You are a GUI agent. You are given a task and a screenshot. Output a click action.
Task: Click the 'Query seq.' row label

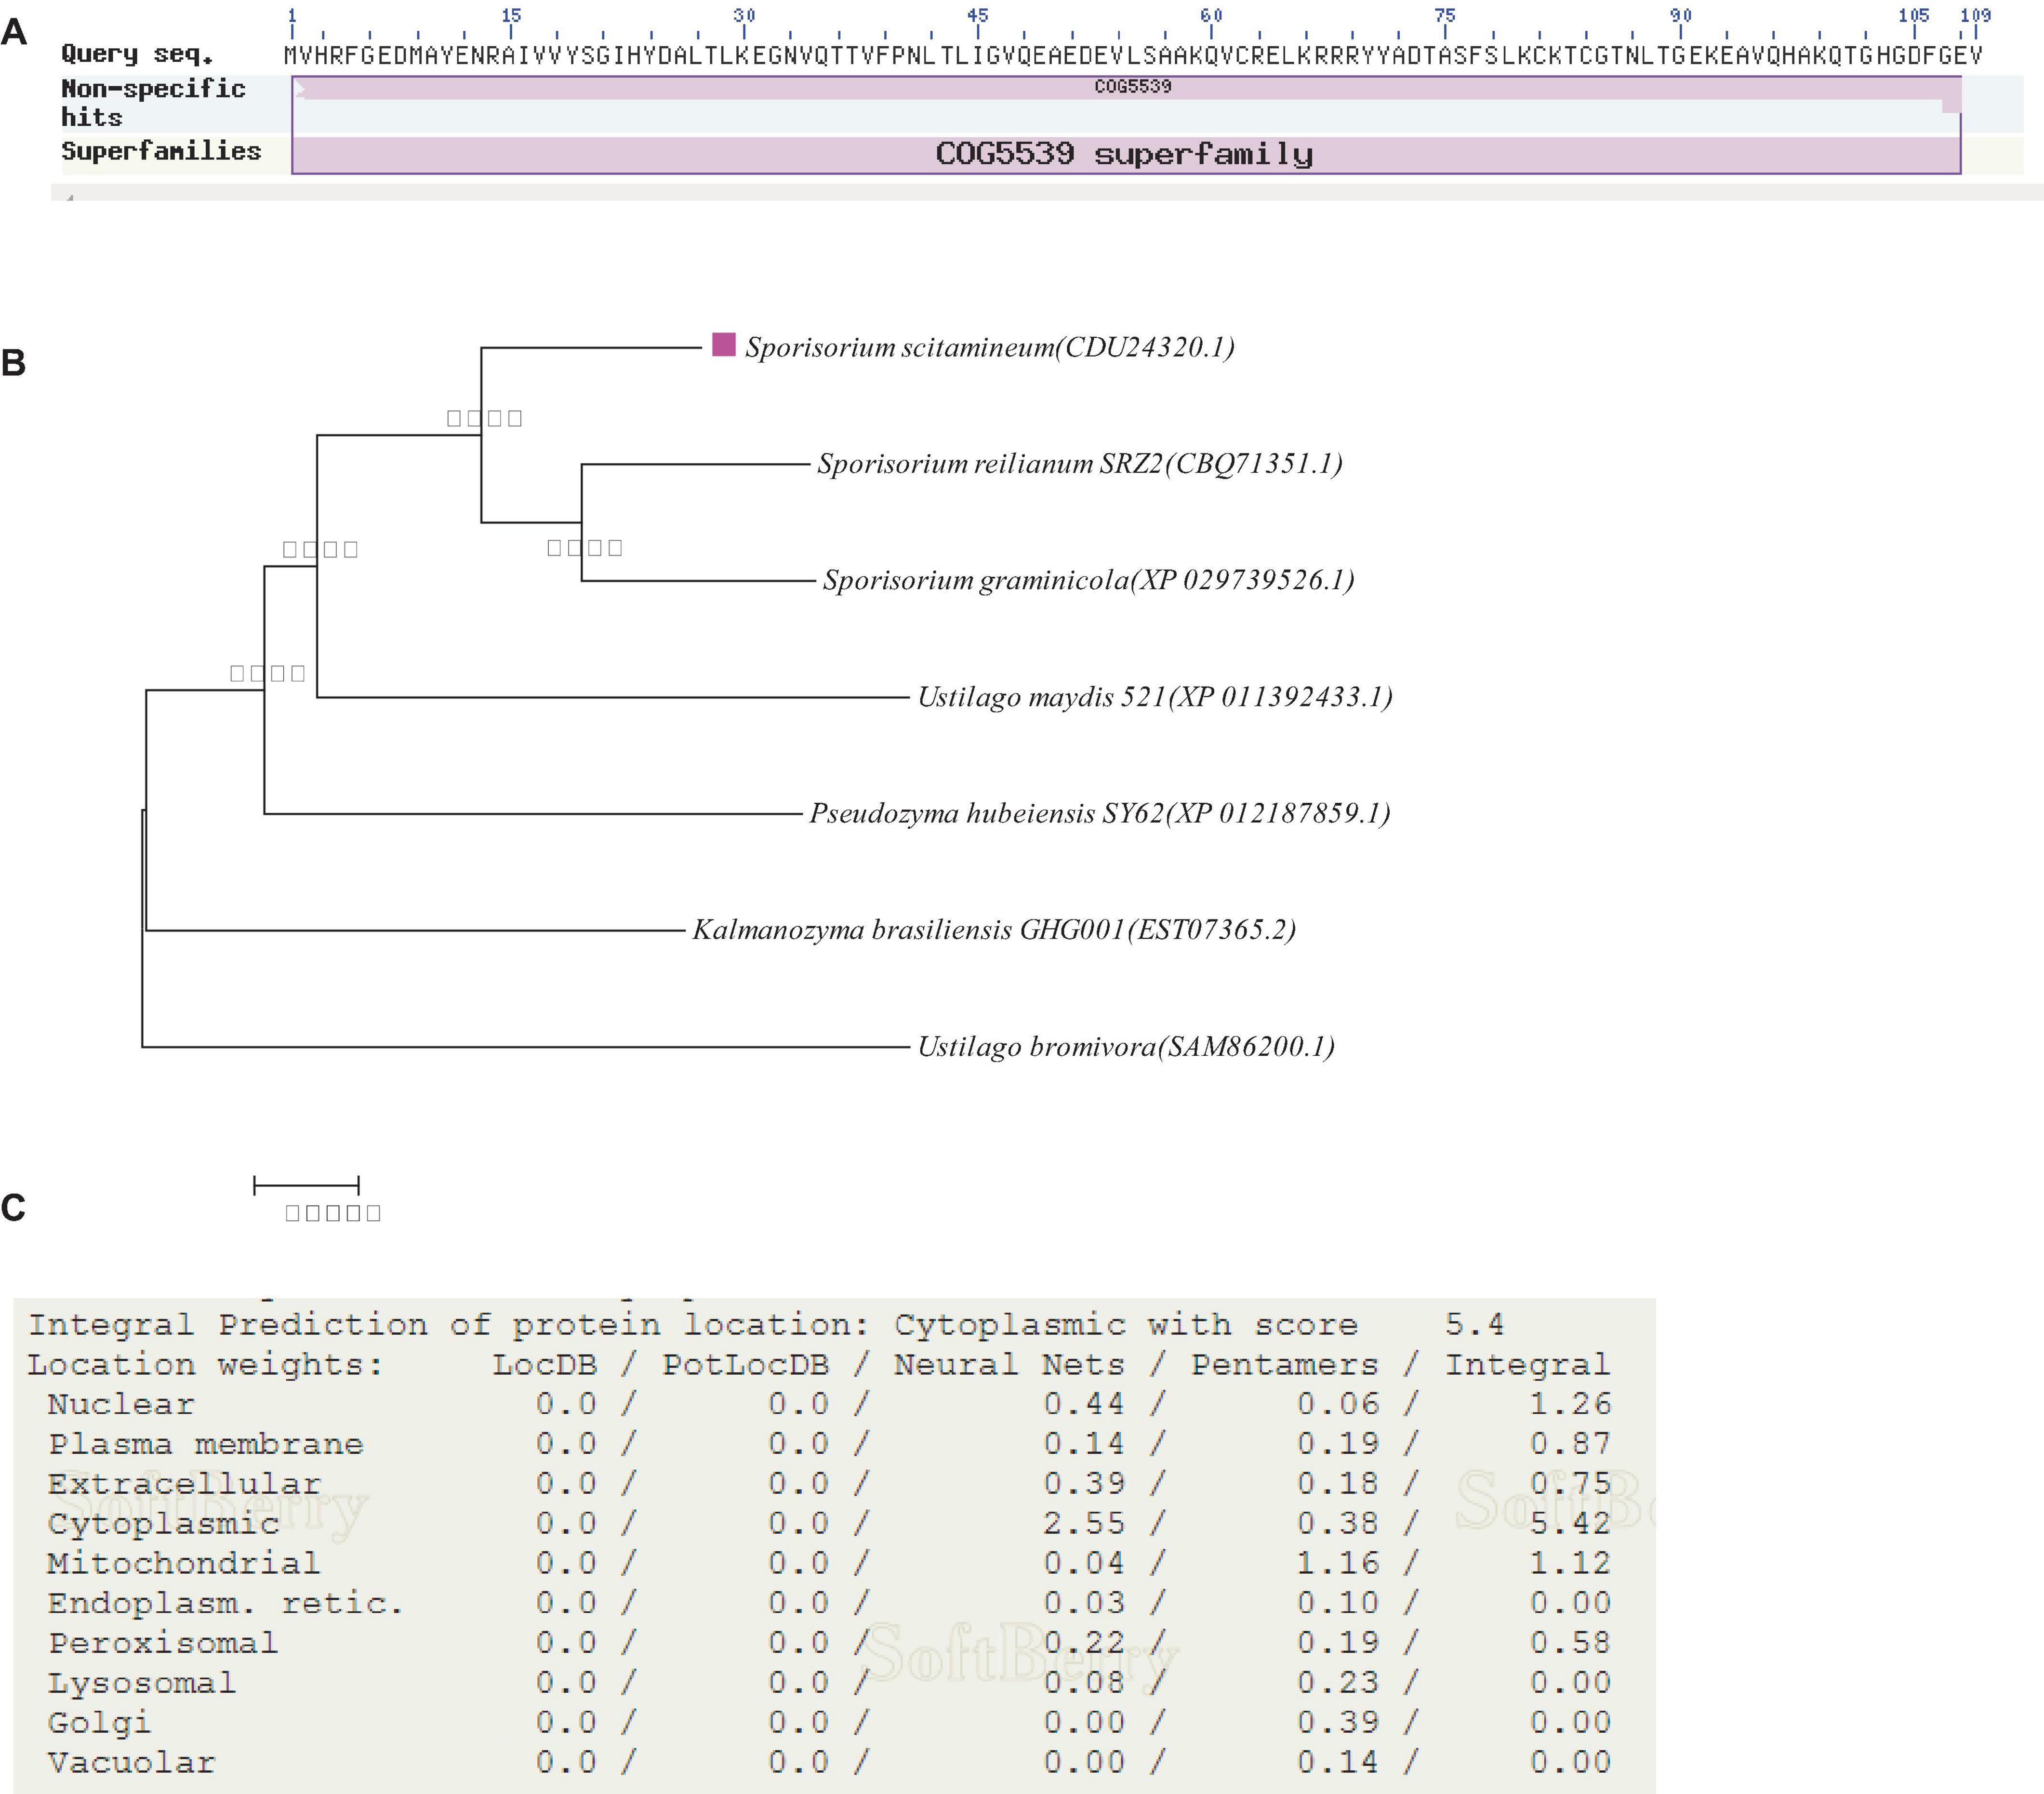point(137,54)
